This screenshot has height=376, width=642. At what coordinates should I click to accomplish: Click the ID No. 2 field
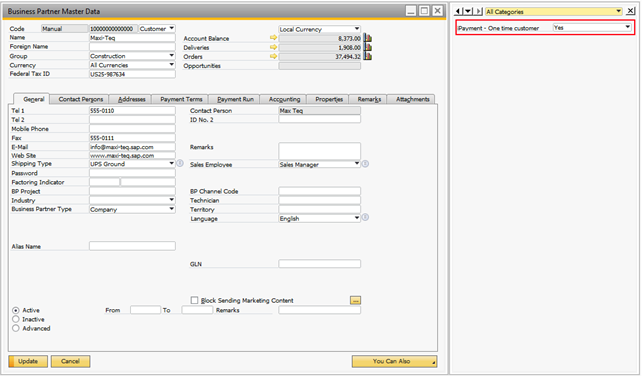click(319, 119)
